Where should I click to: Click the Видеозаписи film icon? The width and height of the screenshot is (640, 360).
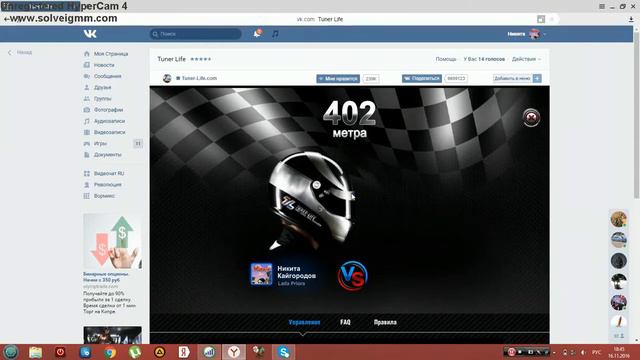(x=87, y=132)
